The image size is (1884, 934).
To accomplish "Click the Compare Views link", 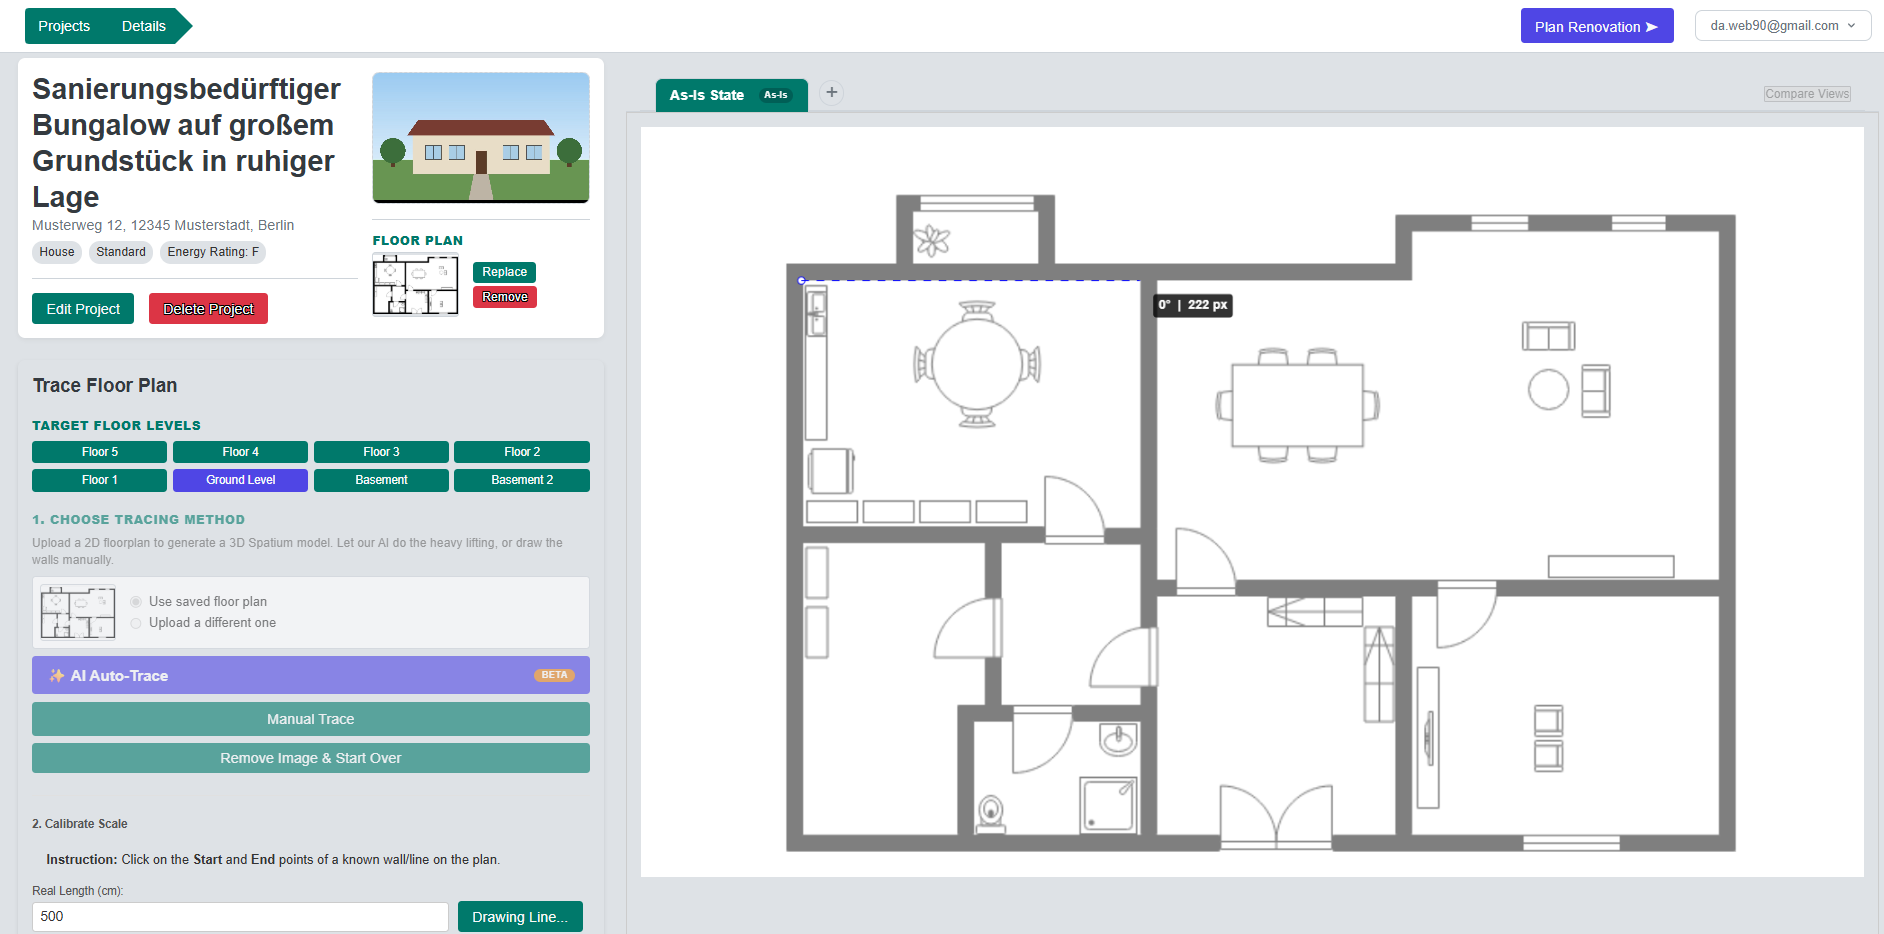I will click(1807, 94).
